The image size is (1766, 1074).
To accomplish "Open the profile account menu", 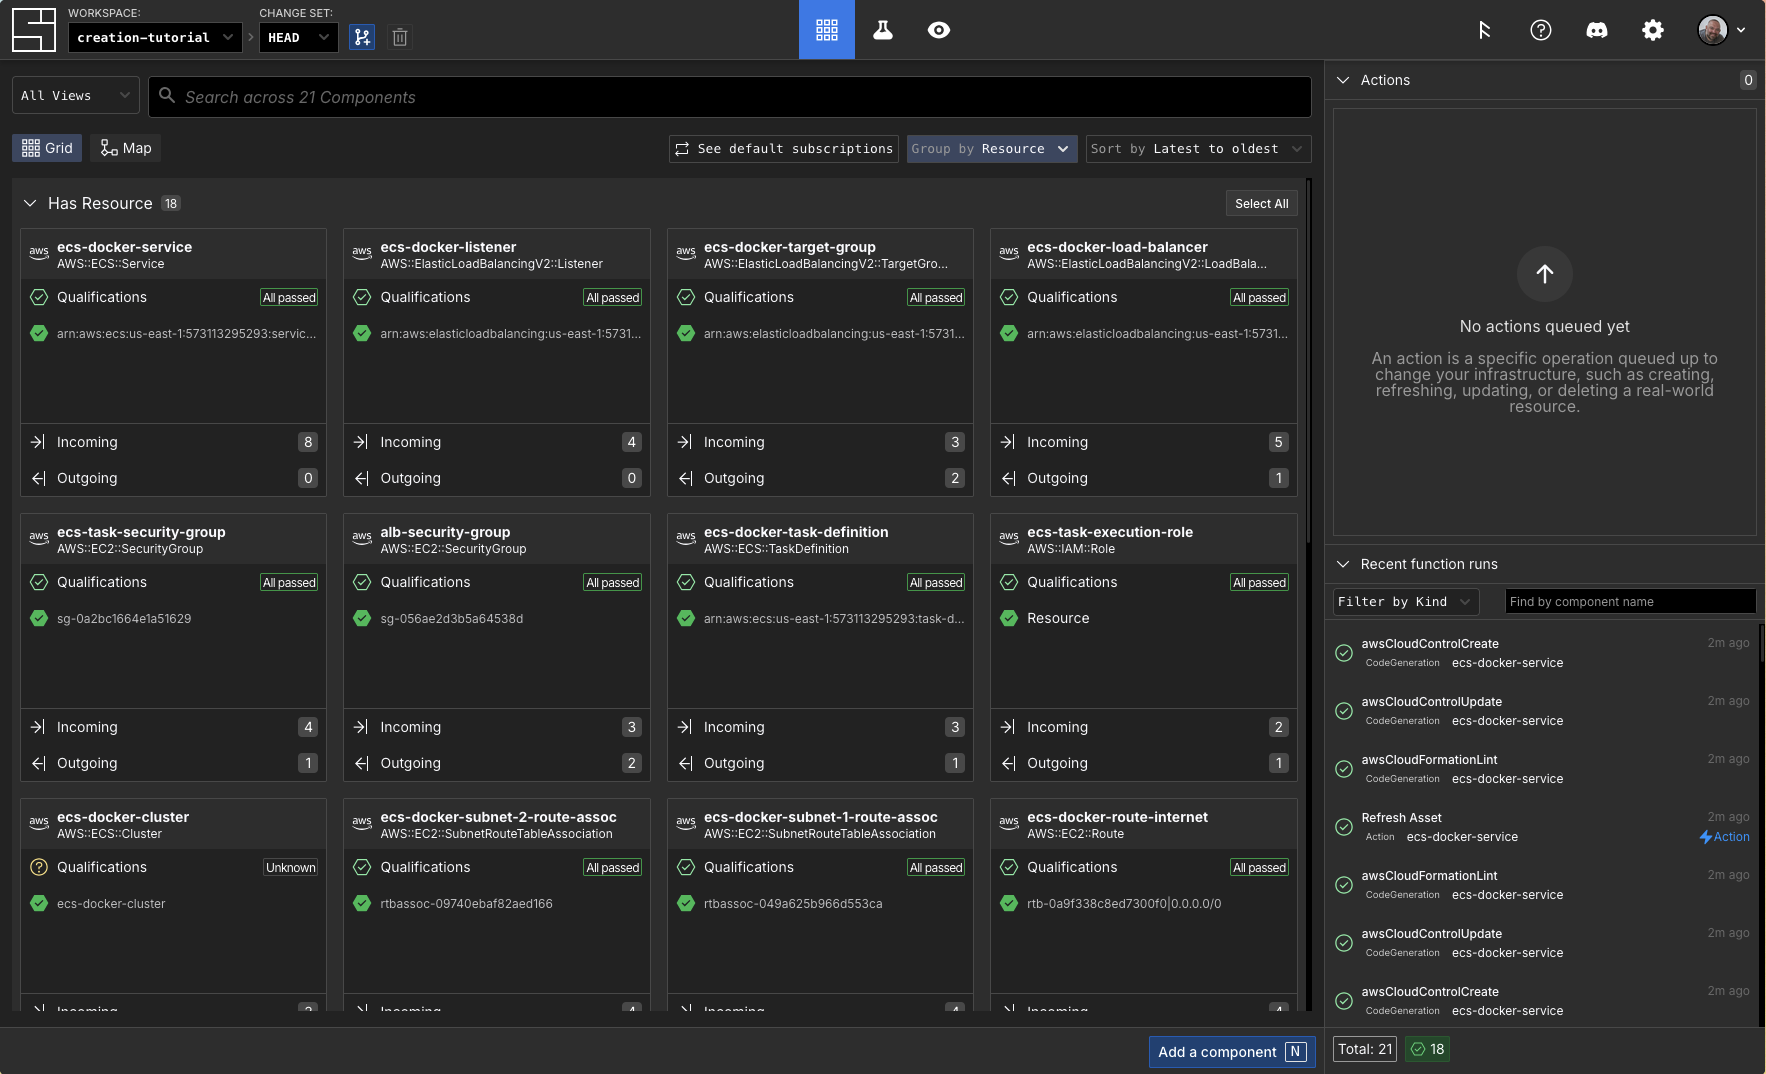I will coord(1717,30).
